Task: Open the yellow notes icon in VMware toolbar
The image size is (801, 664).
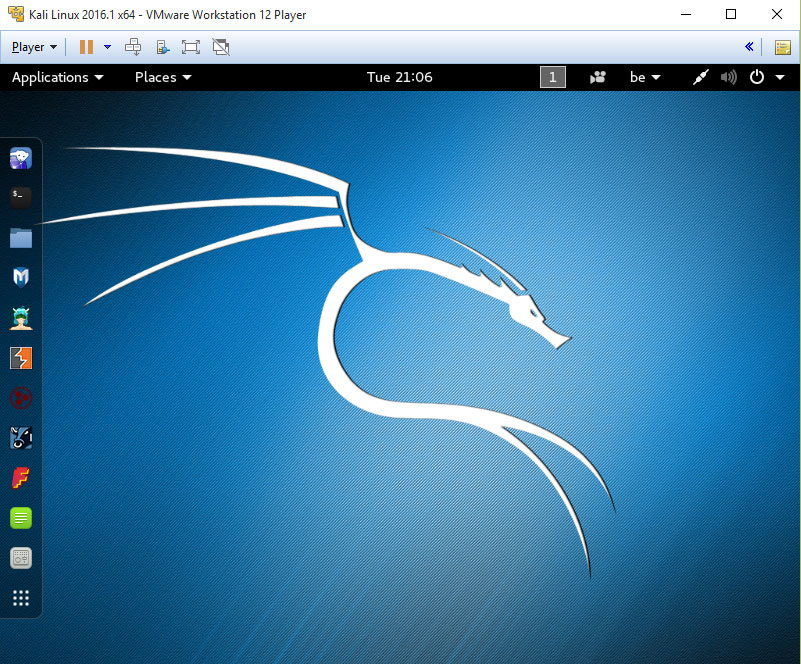Action: (783, 48)
